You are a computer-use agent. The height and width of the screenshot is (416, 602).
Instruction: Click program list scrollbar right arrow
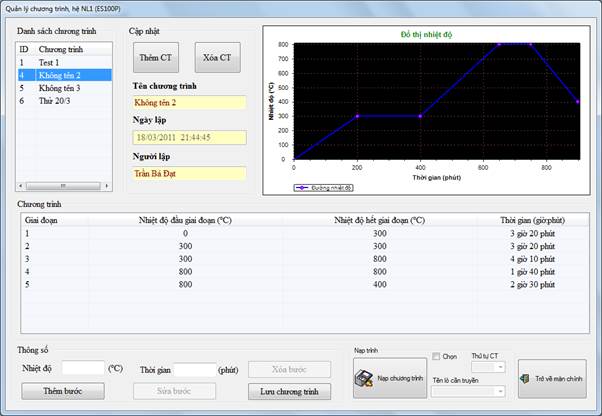[107, 186]
